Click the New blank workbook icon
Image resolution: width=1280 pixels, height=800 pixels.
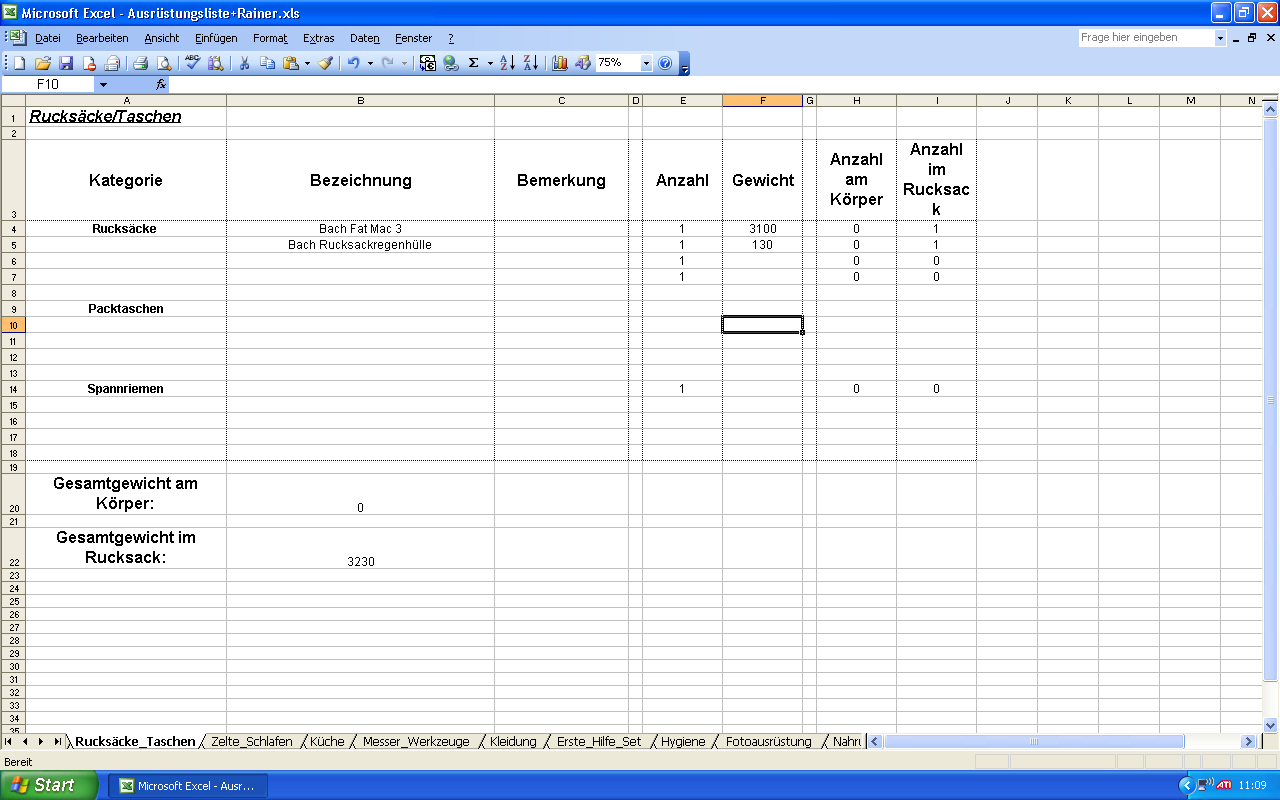19,63
